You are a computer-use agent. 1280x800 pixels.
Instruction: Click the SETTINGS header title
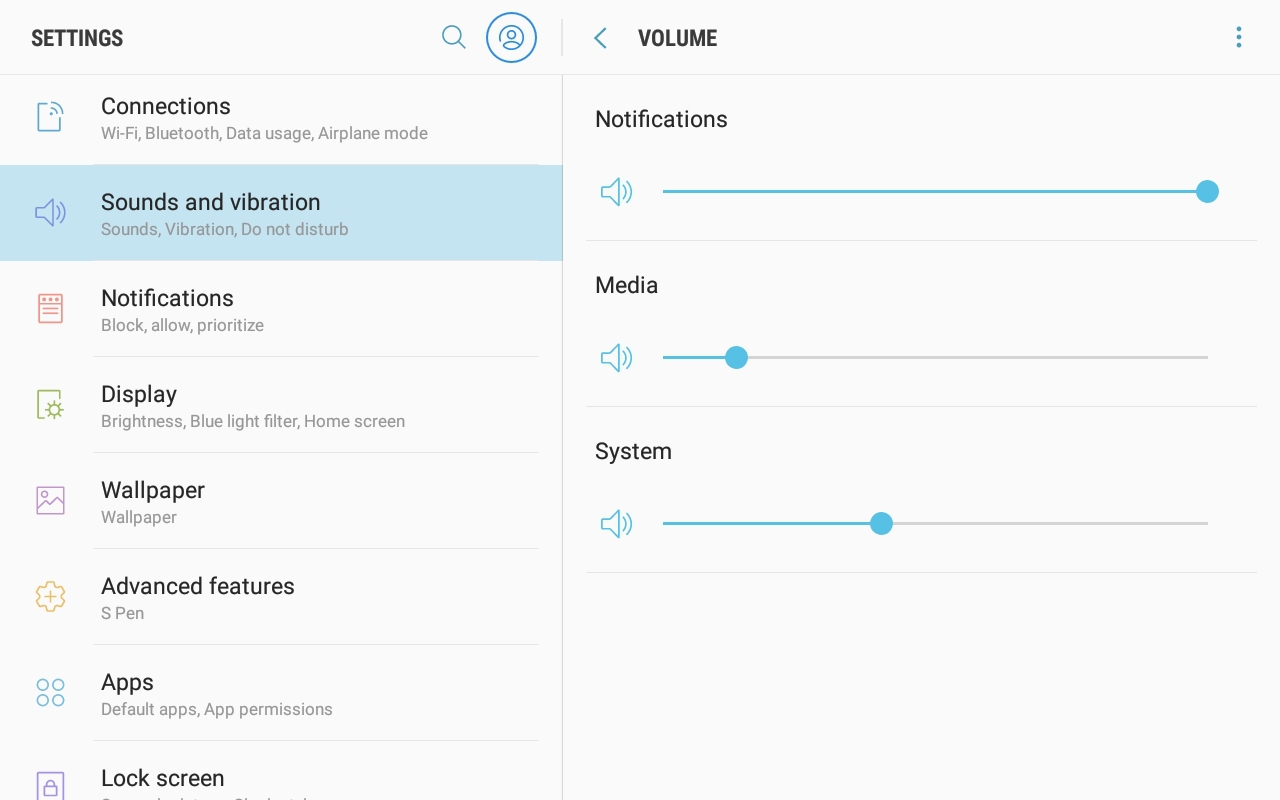[x=77, y=38]
